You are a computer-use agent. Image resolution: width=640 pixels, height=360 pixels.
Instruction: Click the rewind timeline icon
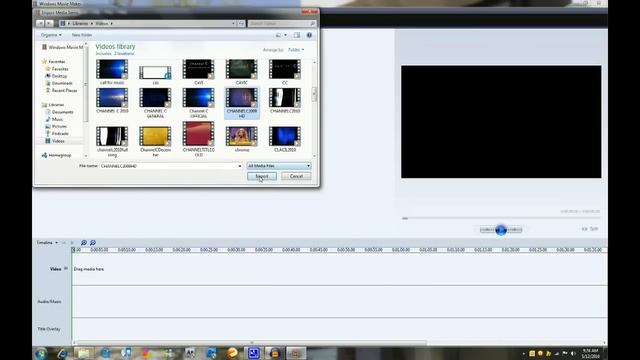point(64,242)
